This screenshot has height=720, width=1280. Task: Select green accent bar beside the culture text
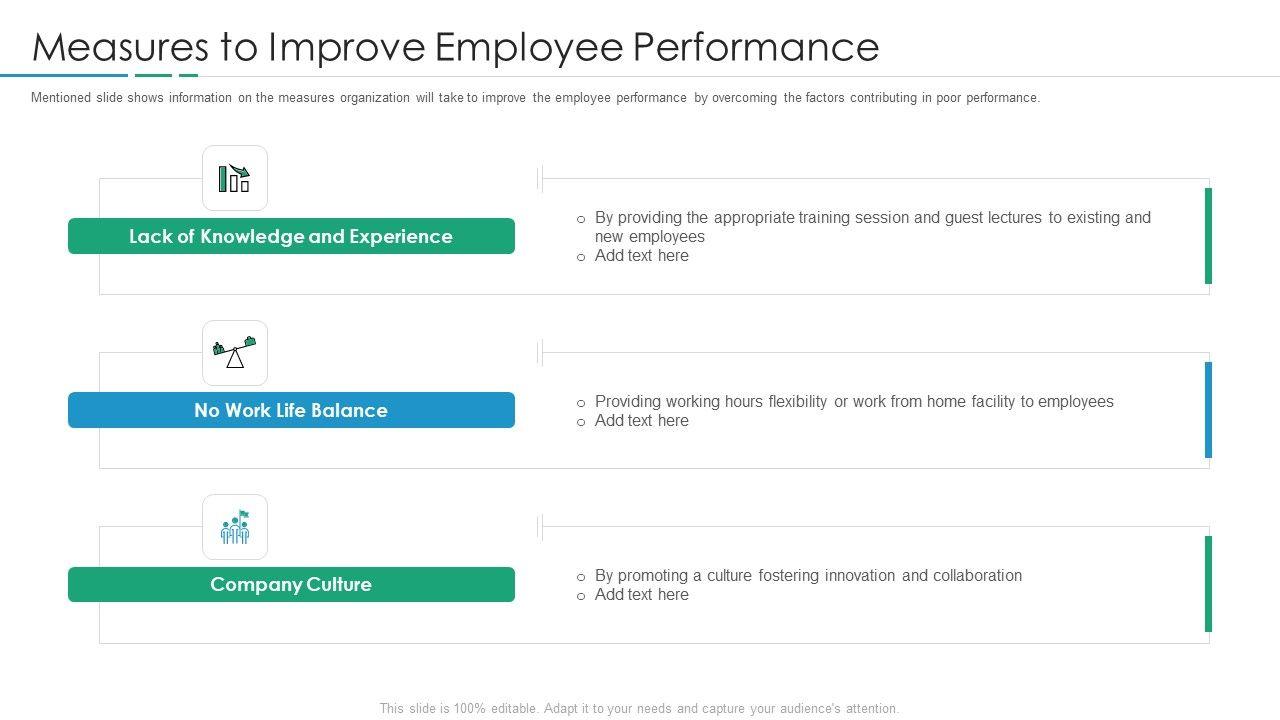[x=1208, y=584]
